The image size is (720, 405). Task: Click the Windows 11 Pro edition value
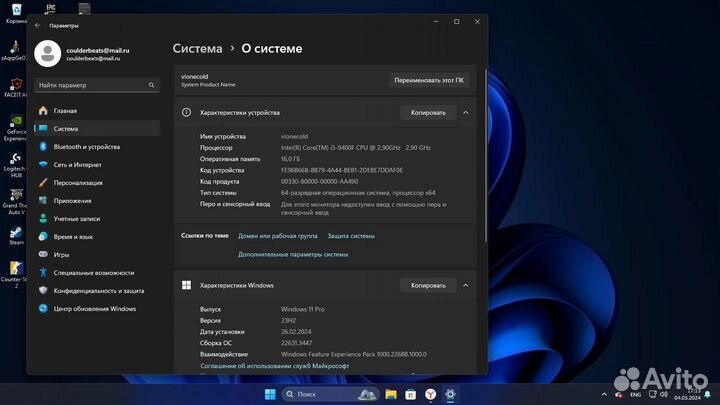tap(303, 309)
